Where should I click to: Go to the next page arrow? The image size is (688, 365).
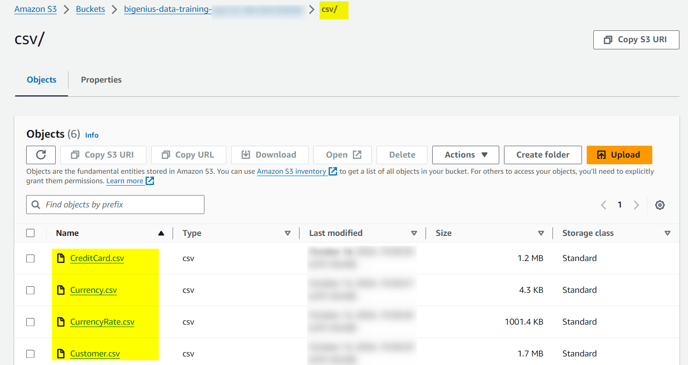pyautogui.click(x=636, y=205)
